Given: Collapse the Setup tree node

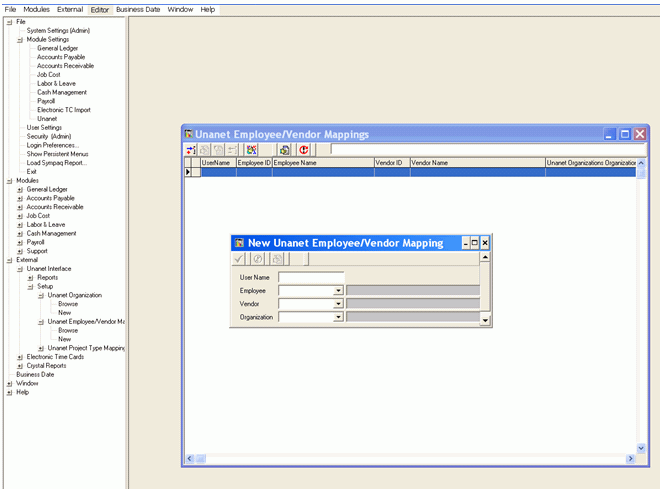Looking at the screenshot, I should coord(30,287).
